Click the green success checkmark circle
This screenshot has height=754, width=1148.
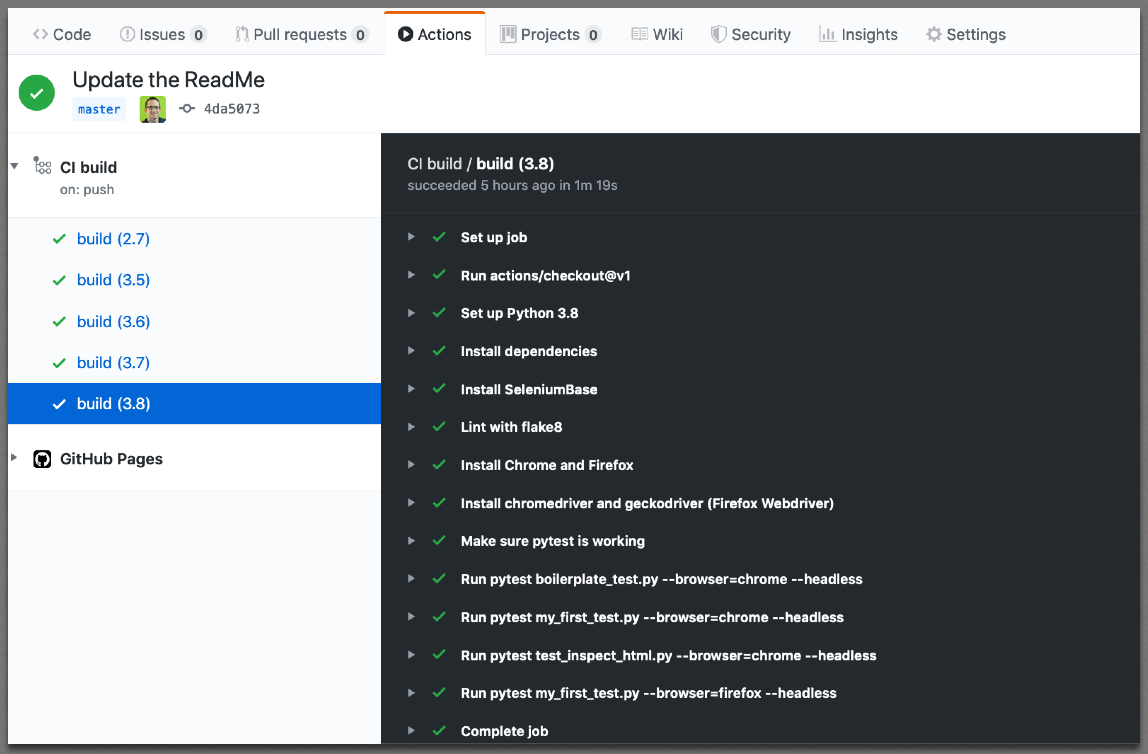pos(36,92)
